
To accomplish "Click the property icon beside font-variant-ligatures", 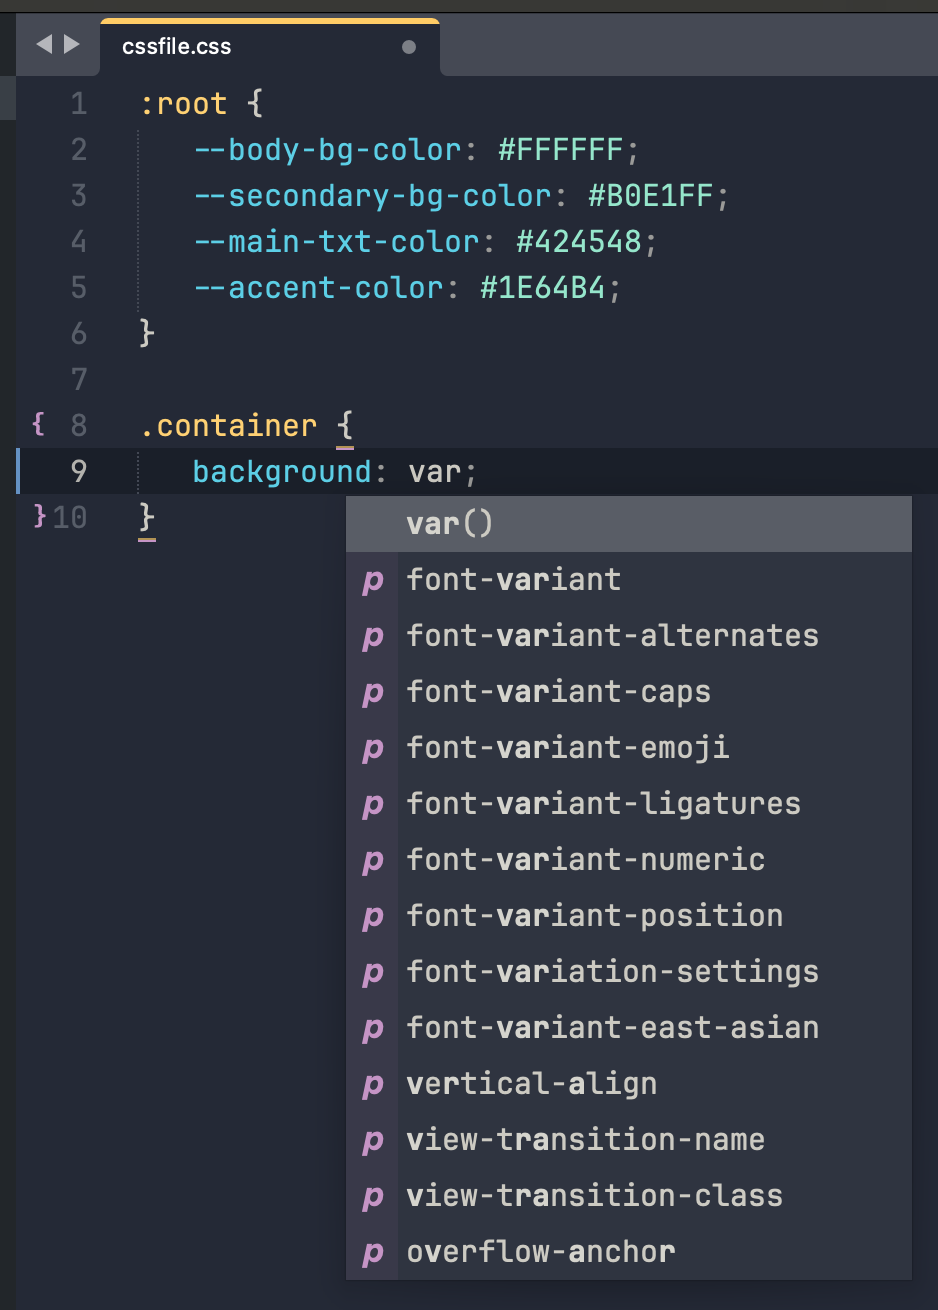I will (x=373, y=805).
